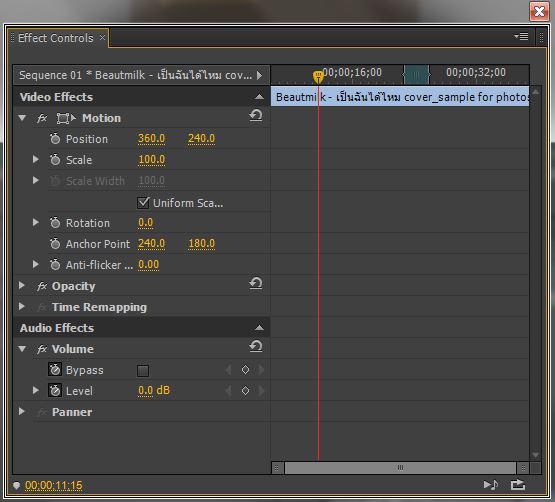This screenshot has height=502, width=555.
Task: Go to previous Bypass keyframe
Action: (229, 370)
